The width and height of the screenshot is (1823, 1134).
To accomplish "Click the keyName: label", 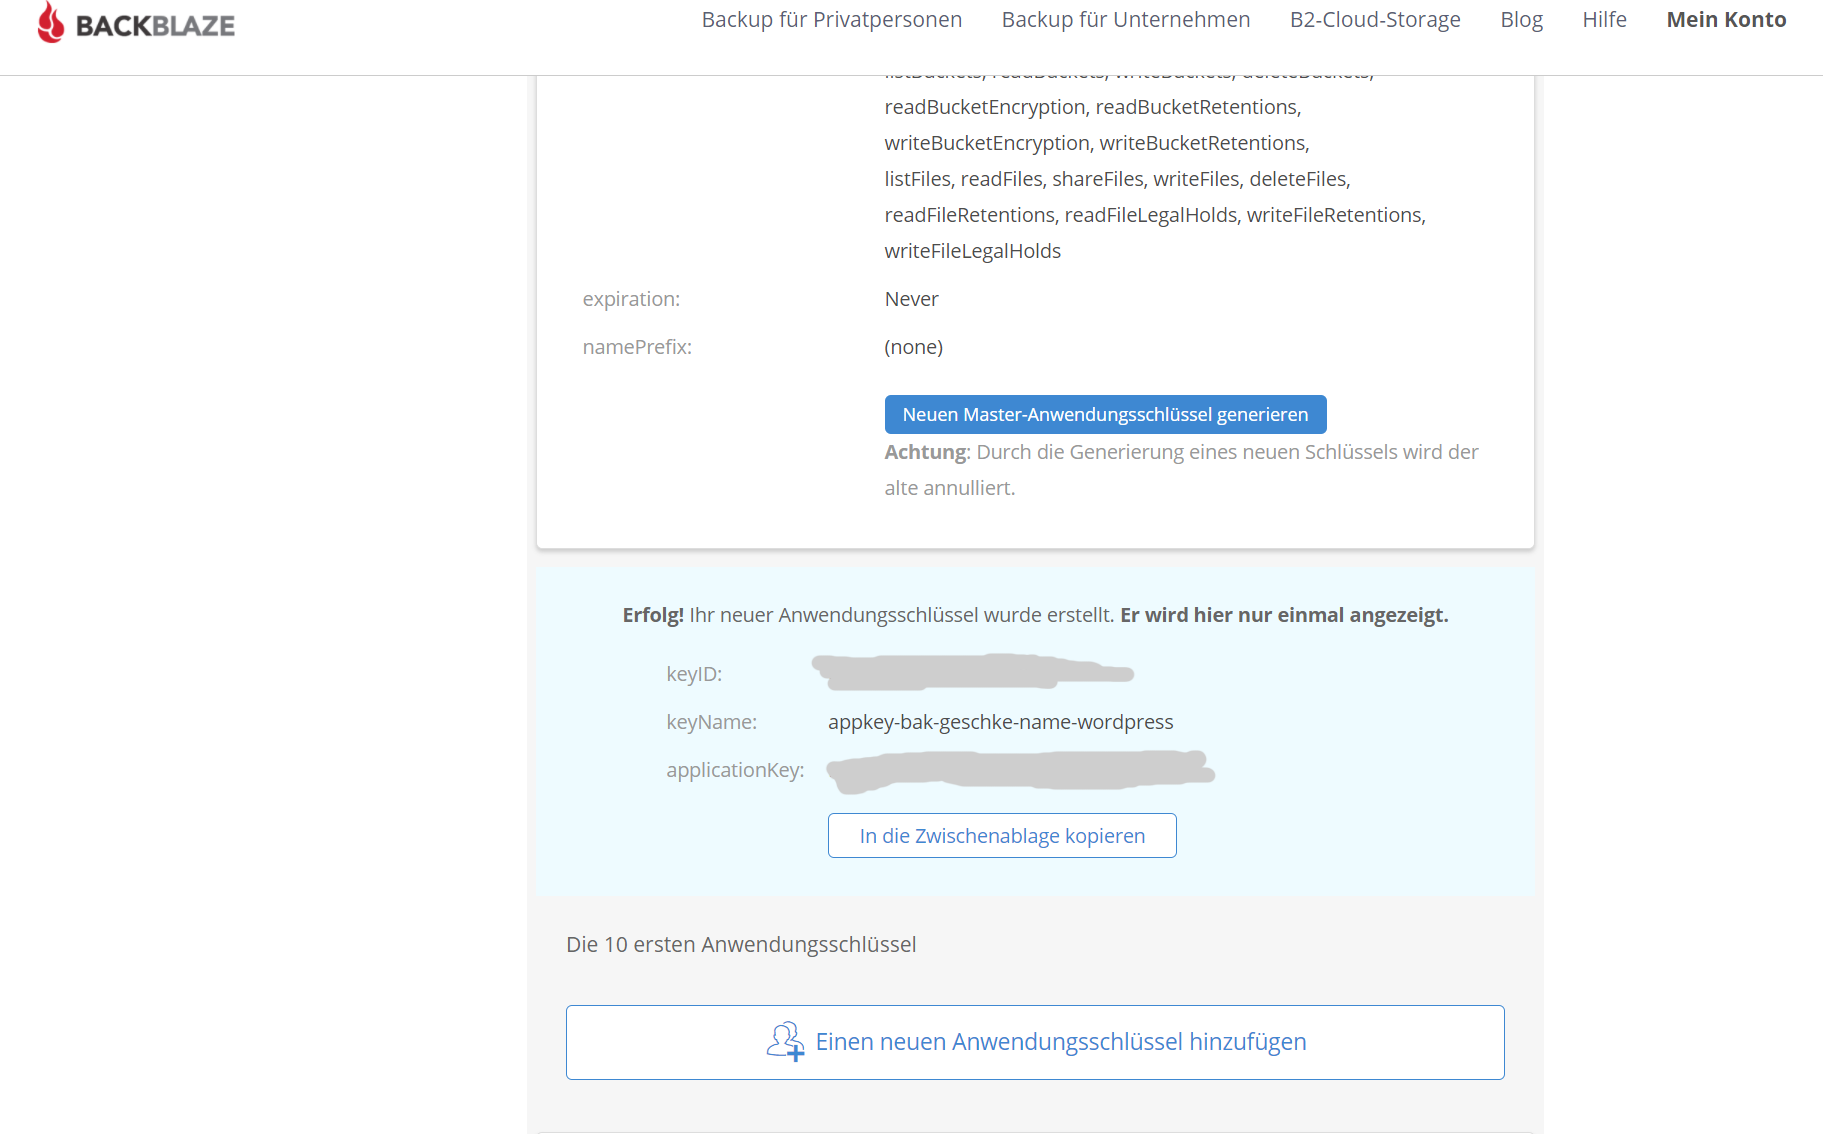I will [712, 722].
